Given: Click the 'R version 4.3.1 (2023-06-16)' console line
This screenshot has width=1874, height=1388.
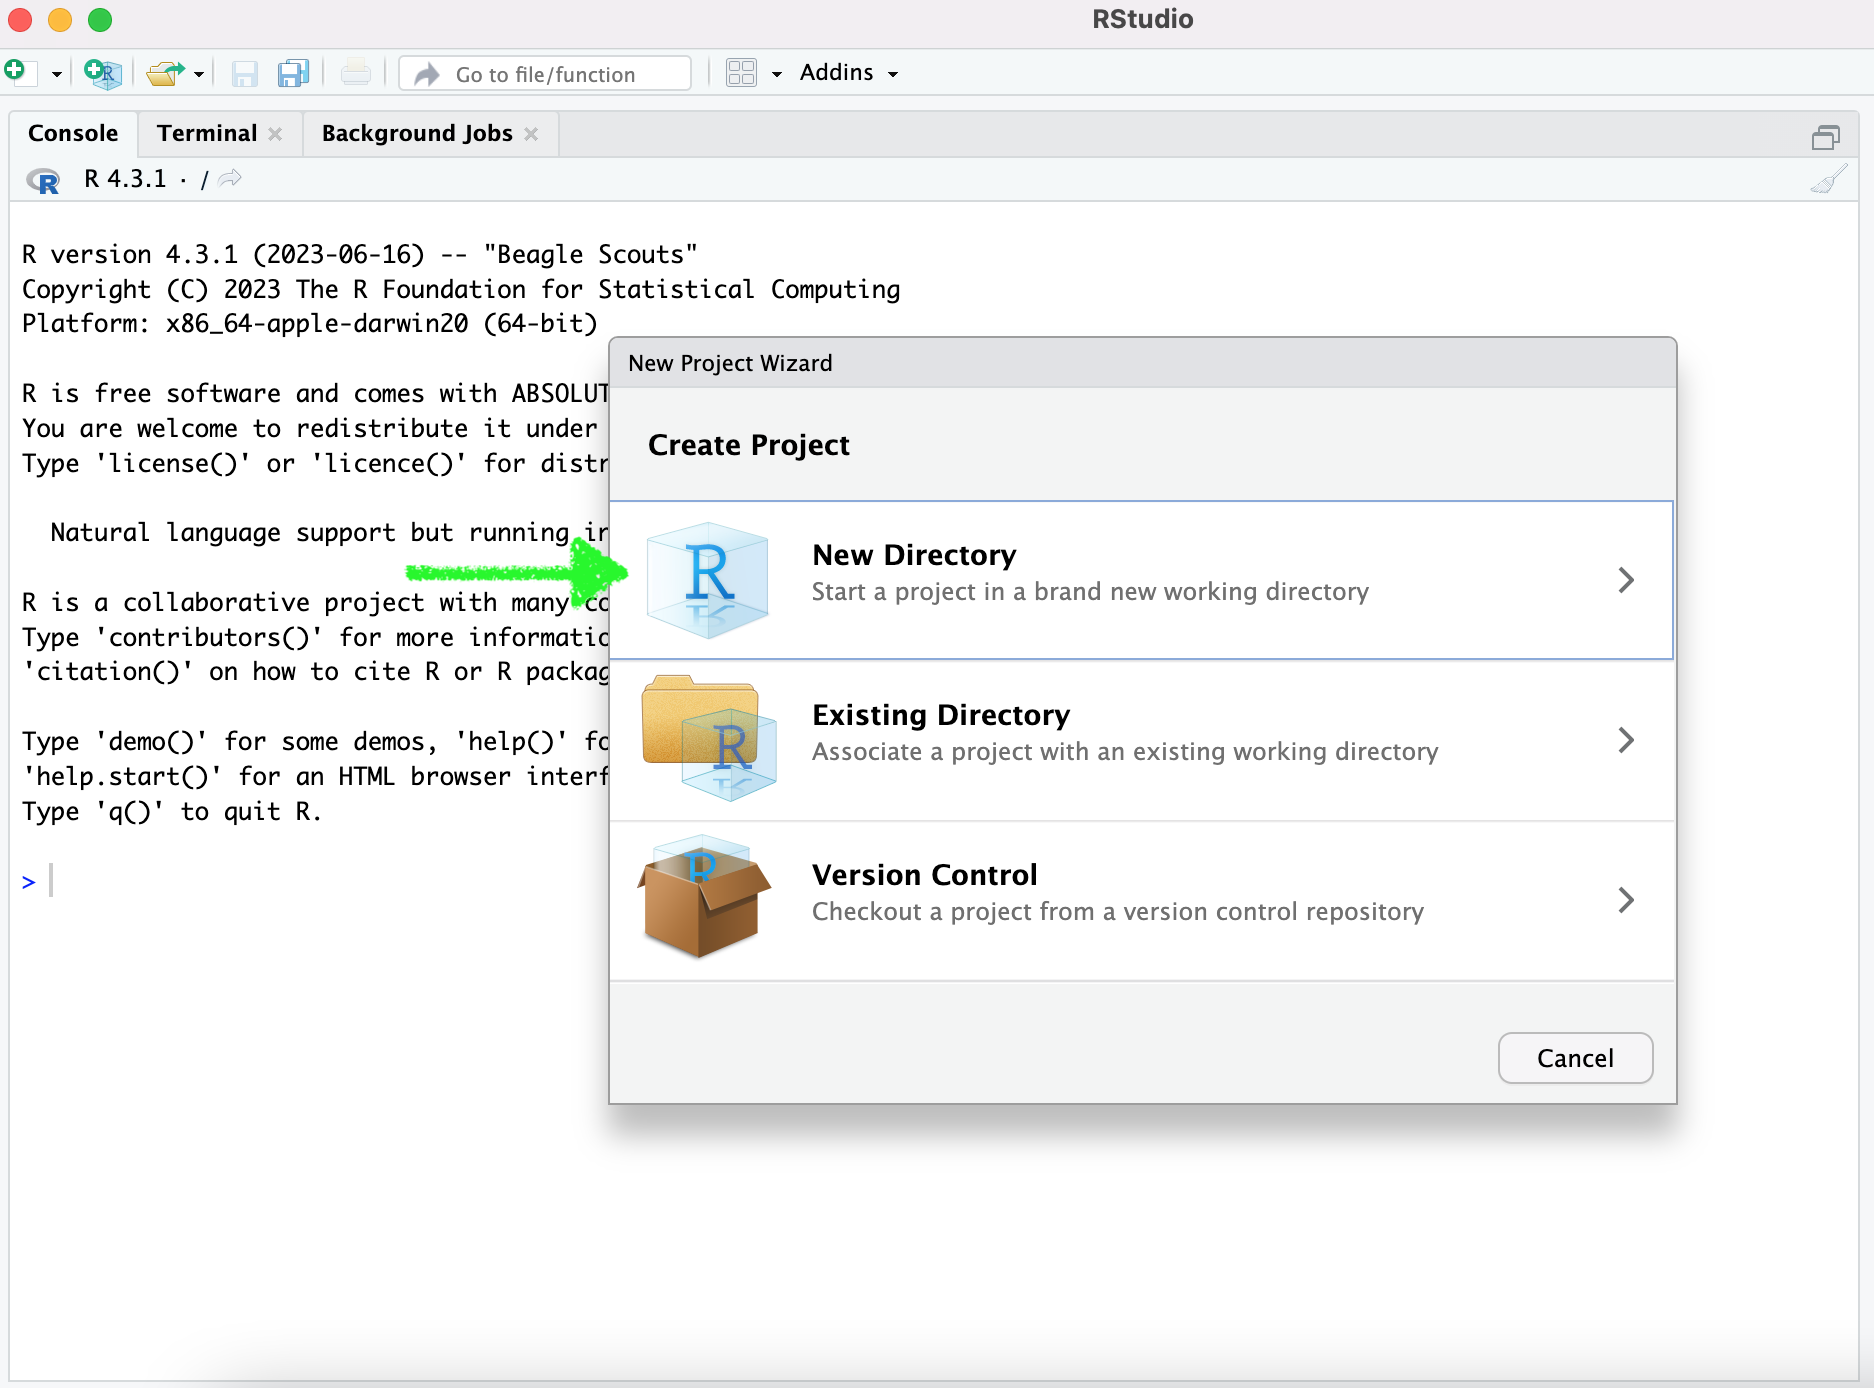Looking at the screenshot, I should click(360, 255).
